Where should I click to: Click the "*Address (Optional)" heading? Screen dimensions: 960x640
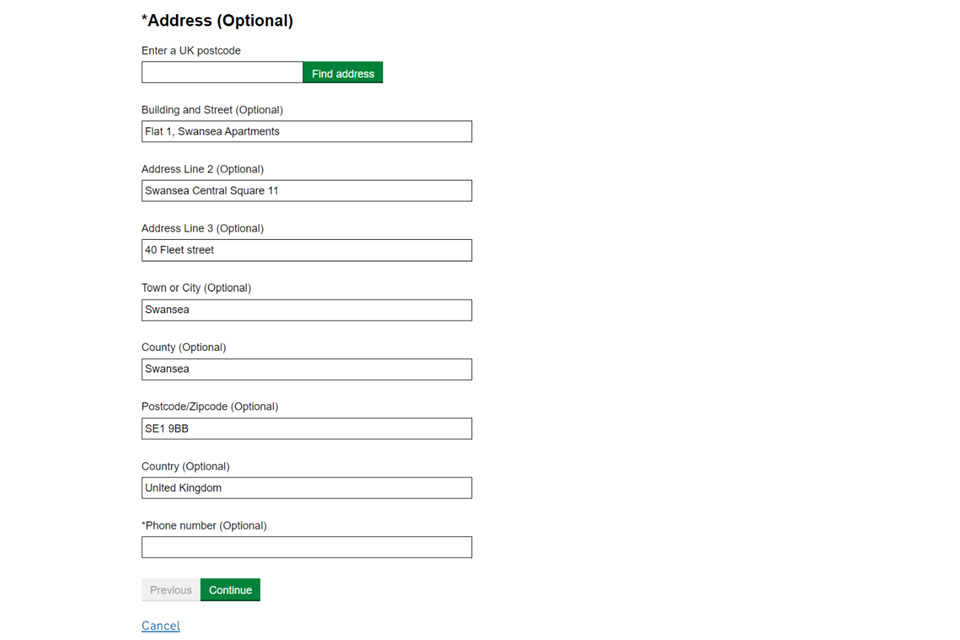217,21
